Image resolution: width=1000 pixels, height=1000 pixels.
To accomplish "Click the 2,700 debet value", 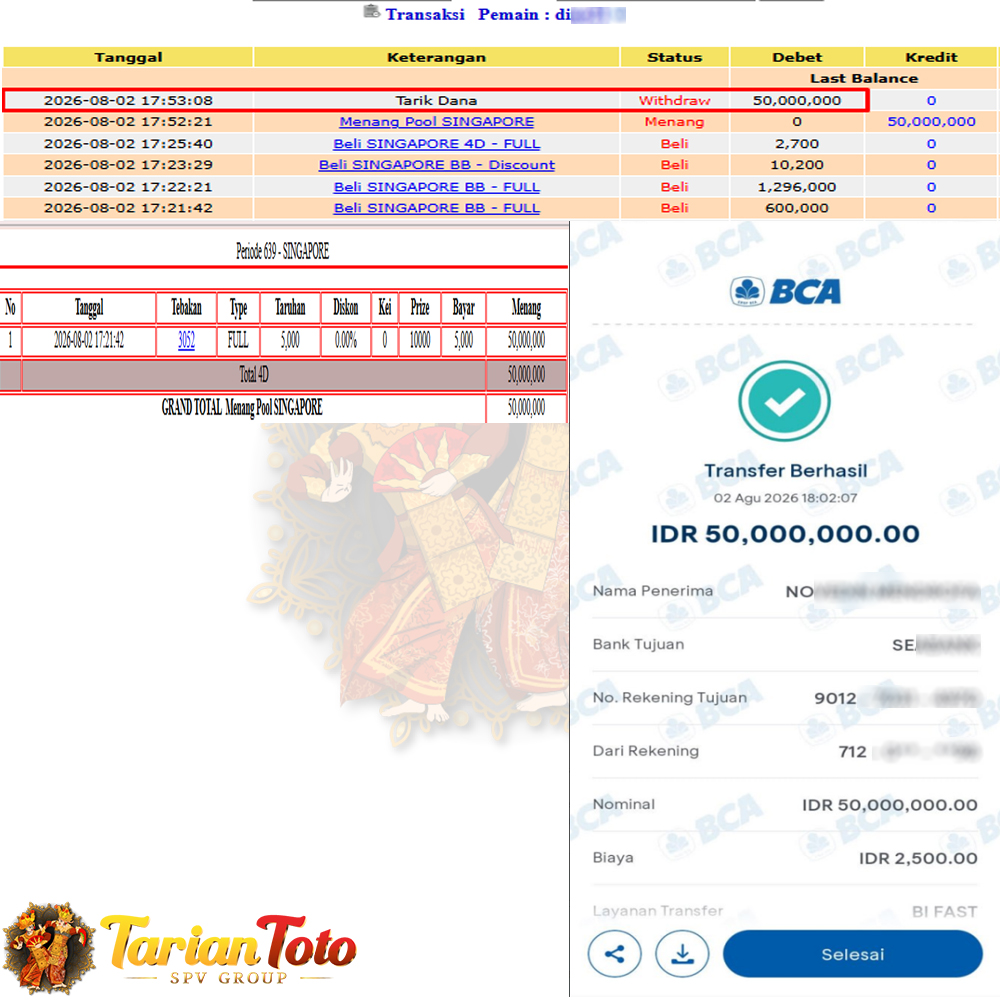I will coord(797,143).
